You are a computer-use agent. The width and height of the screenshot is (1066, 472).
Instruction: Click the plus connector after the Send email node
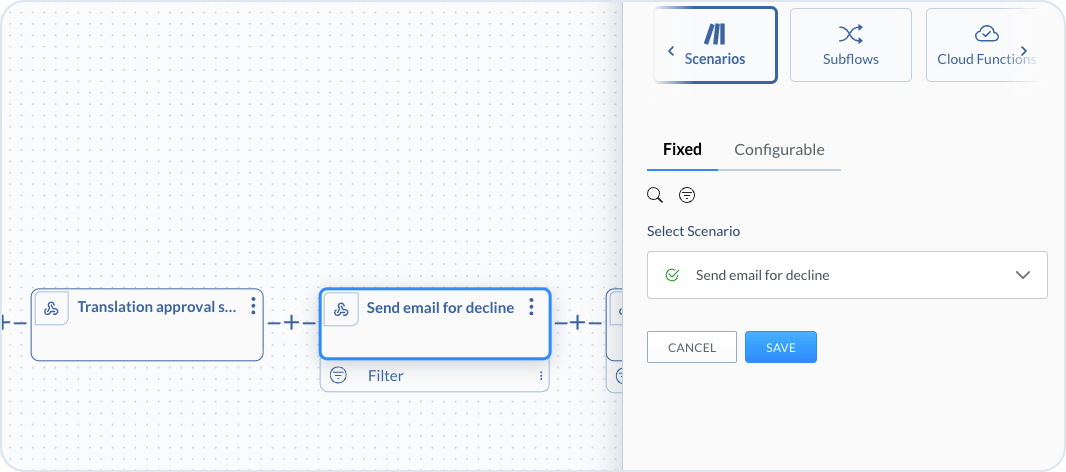[x=577, y=323]
